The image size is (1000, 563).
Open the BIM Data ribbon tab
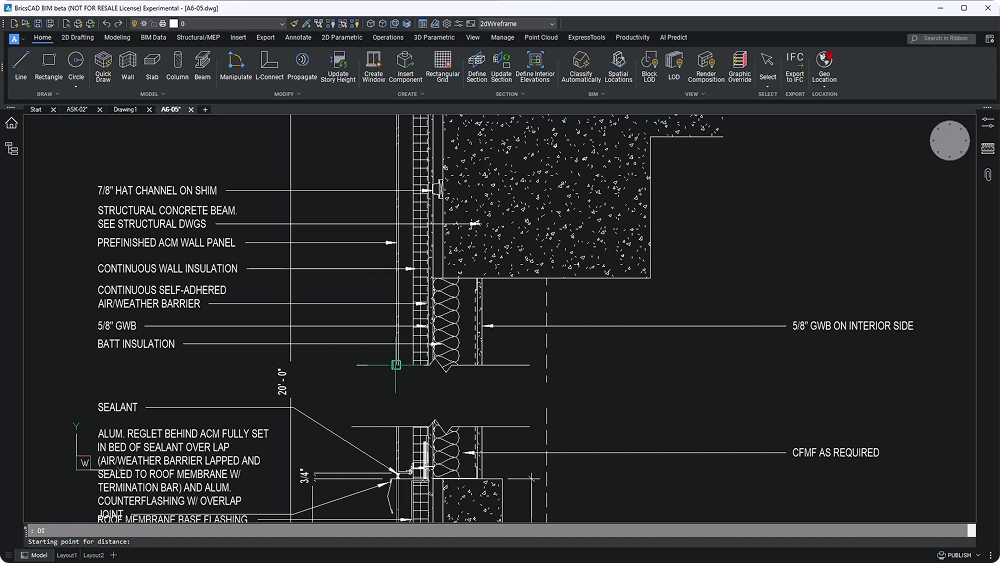[x=153, y=38]
